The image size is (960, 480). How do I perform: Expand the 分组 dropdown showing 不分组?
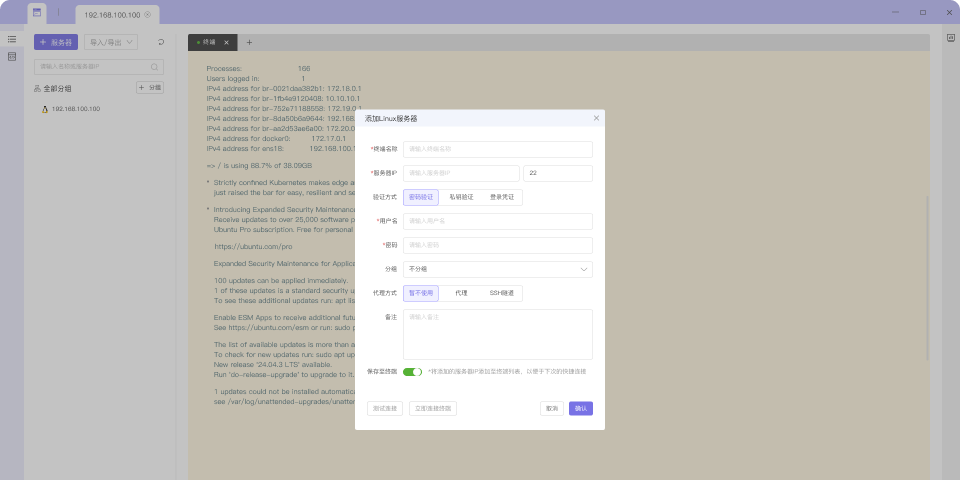tap(497, 269)
